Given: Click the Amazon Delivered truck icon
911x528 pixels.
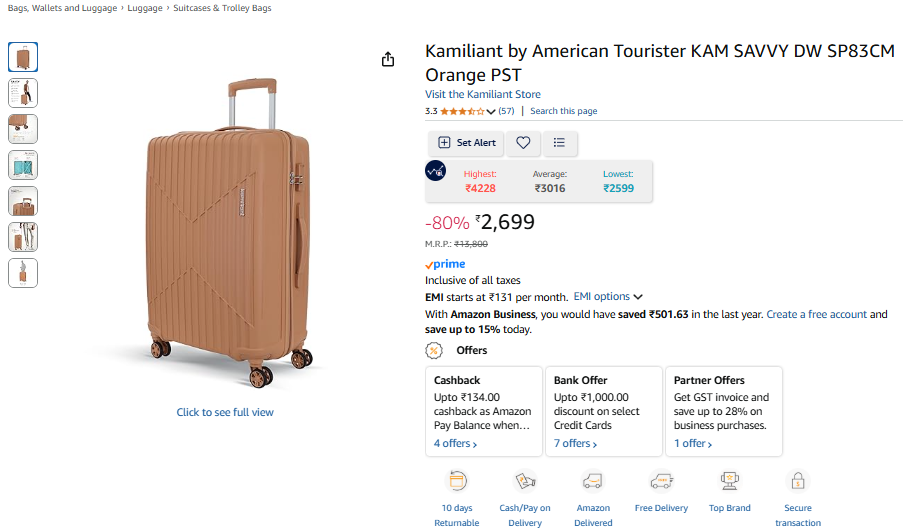Looking at the screenshot, I should (593, 481).
